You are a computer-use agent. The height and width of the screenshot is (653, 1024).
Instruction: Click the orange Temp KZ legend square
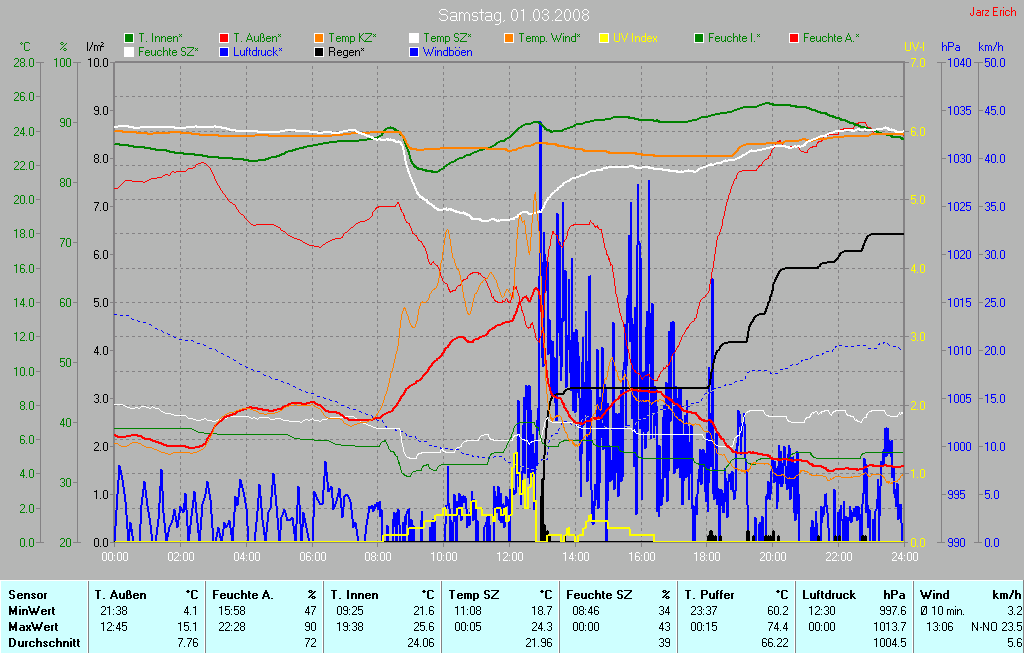(319, 38)
